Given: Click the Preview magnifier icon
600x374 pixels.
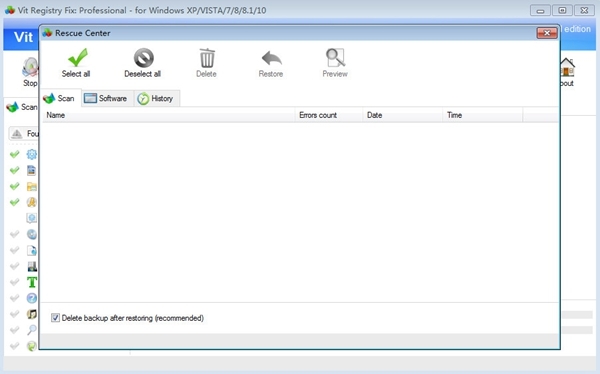Looking at the screenshot, I should pos(336,57).
